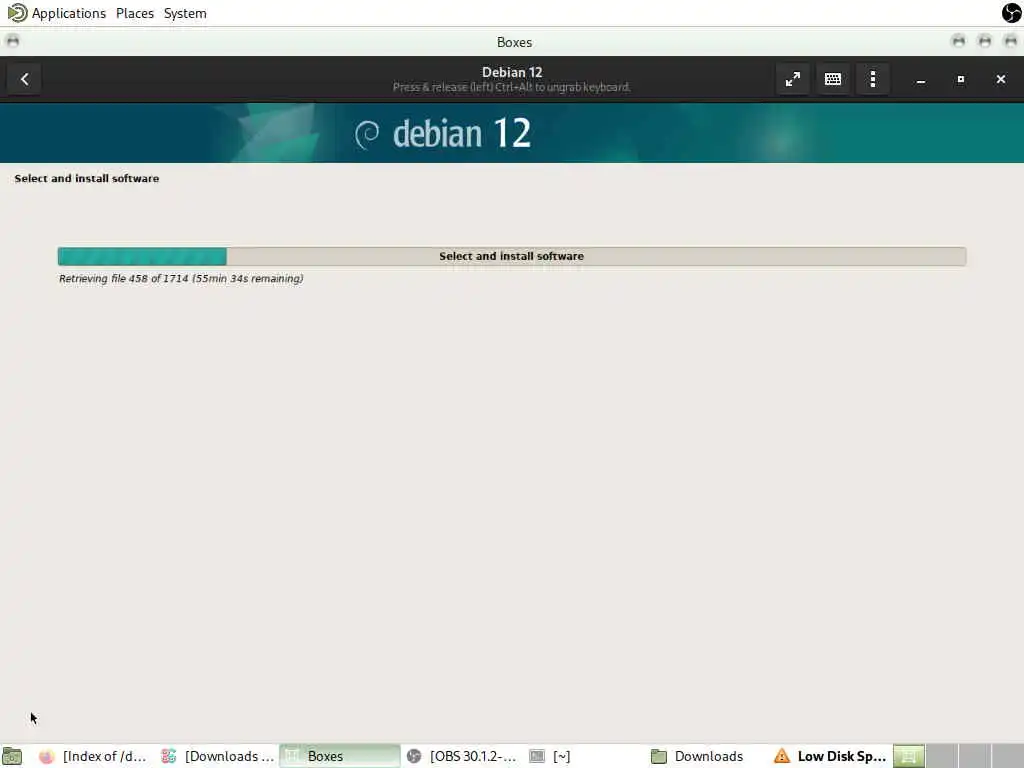The width and height of the screenshot is (1024, 768).
Task: Click the Select and install software heading
Action: click(87, 178)
